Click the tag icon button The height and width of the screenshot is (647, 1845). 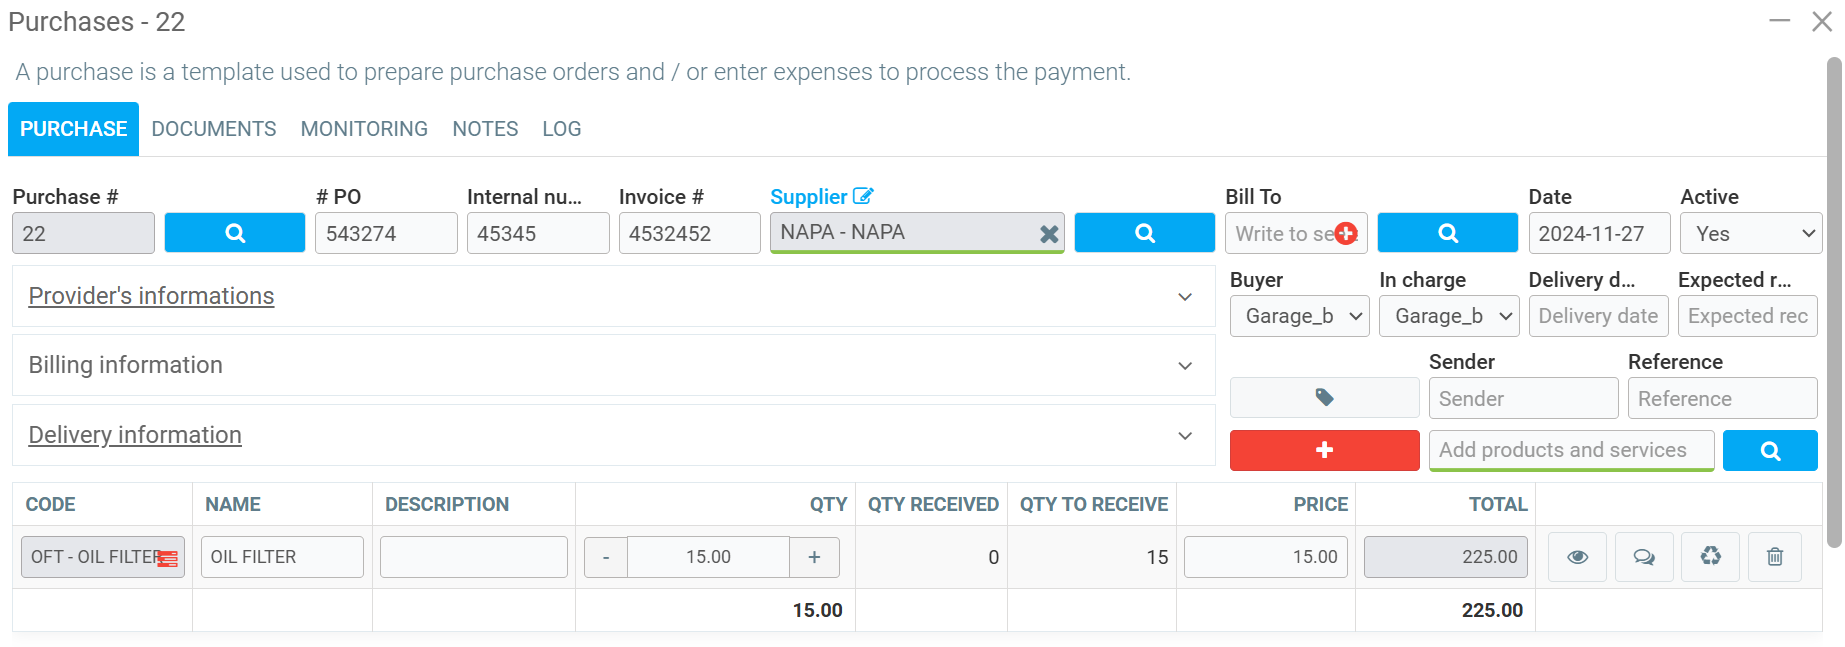(1323, 398)
